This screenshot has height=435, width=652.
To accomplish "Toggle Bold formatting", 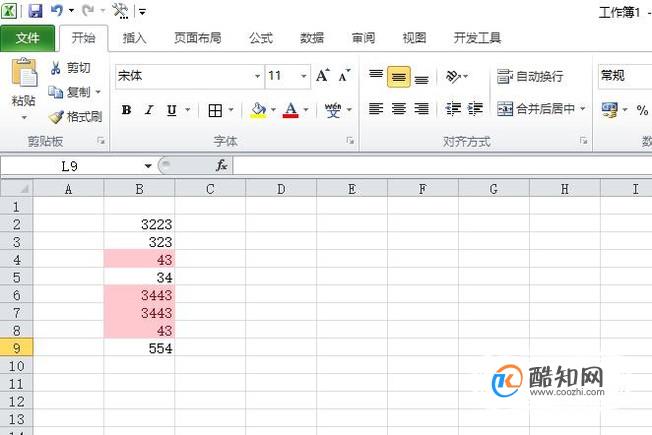I will (126, 110).
